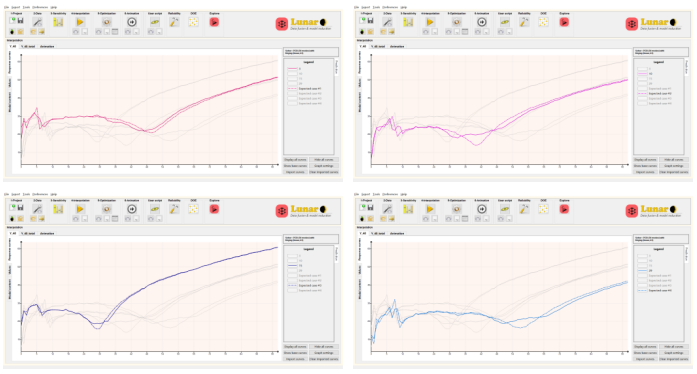This screenshot has width=697, height=374.
Task: Click red Explore icon in top-right window
Action: (x=564, y=22)
